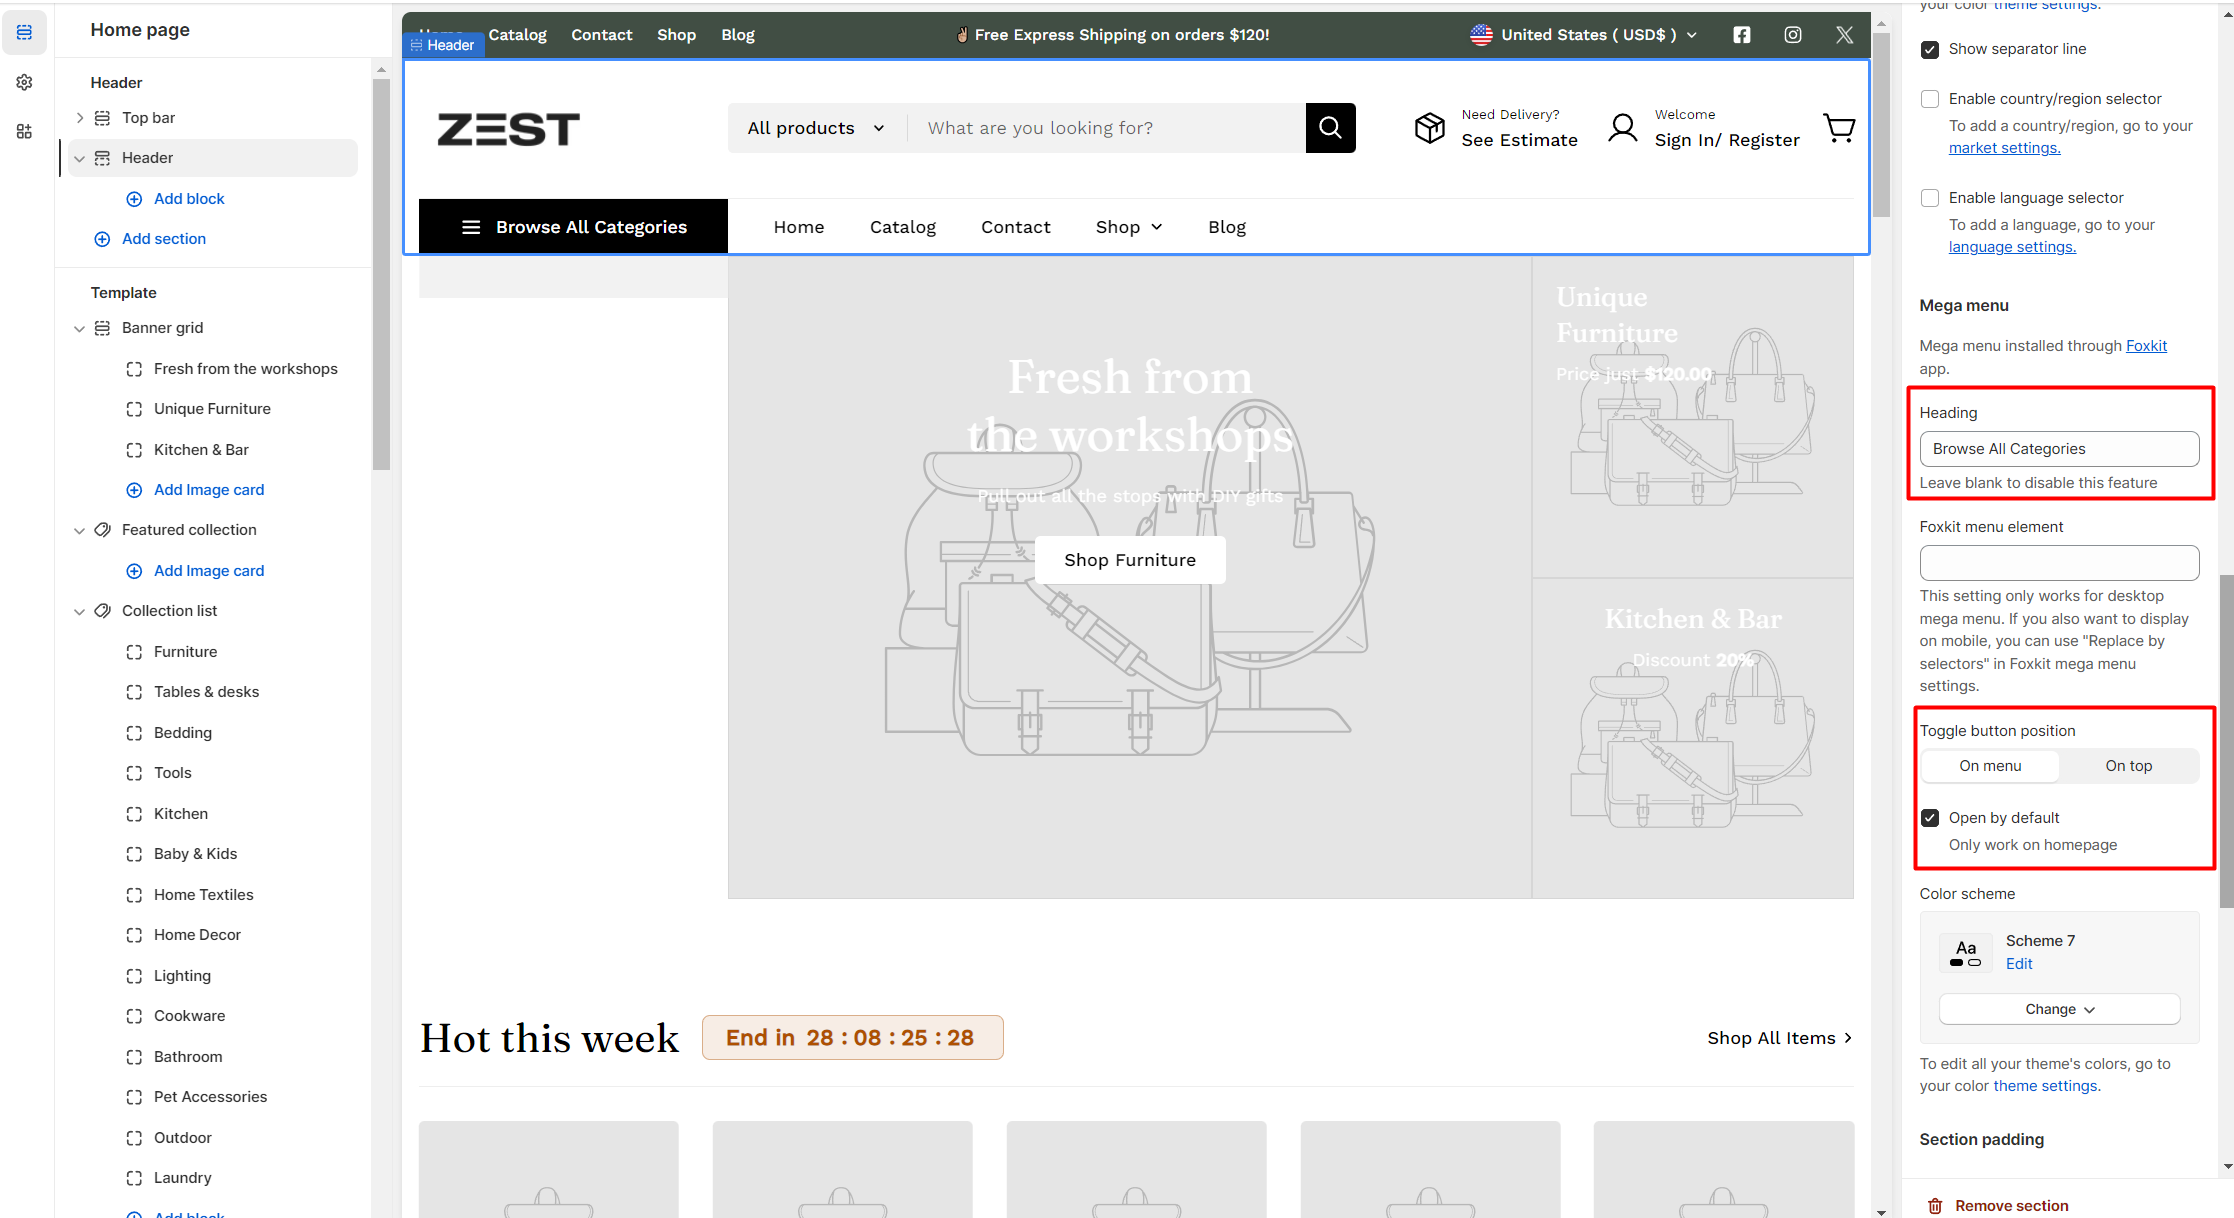Open the Change color scheme dropdown
Image resolution: width=2234 pixels, height=1218 pixels.
point(2059,1009)
